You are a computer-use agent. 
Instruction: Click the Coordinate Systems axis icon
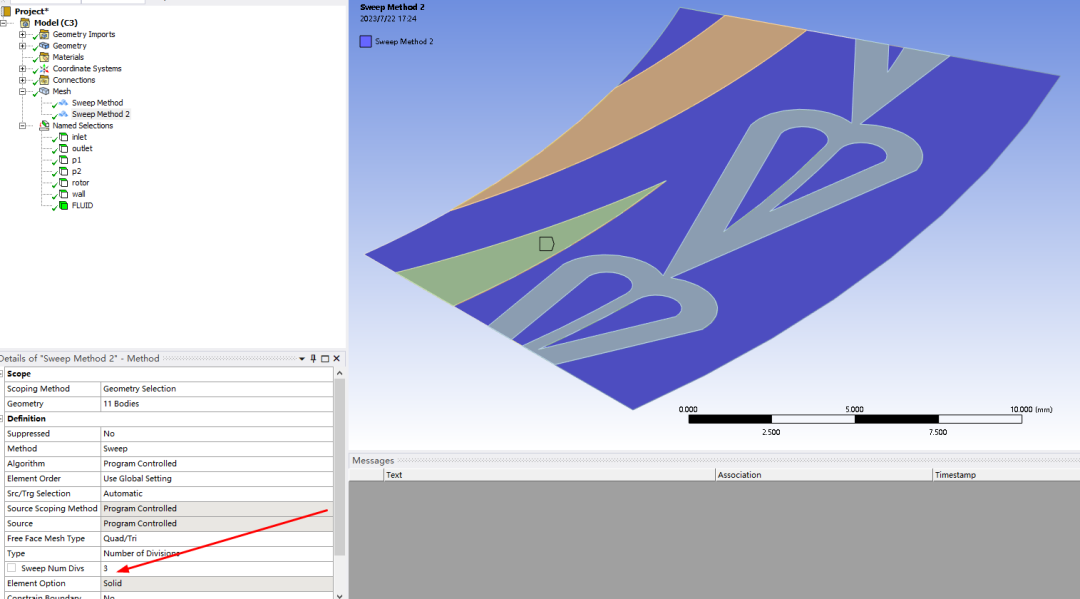coord(44,69)
